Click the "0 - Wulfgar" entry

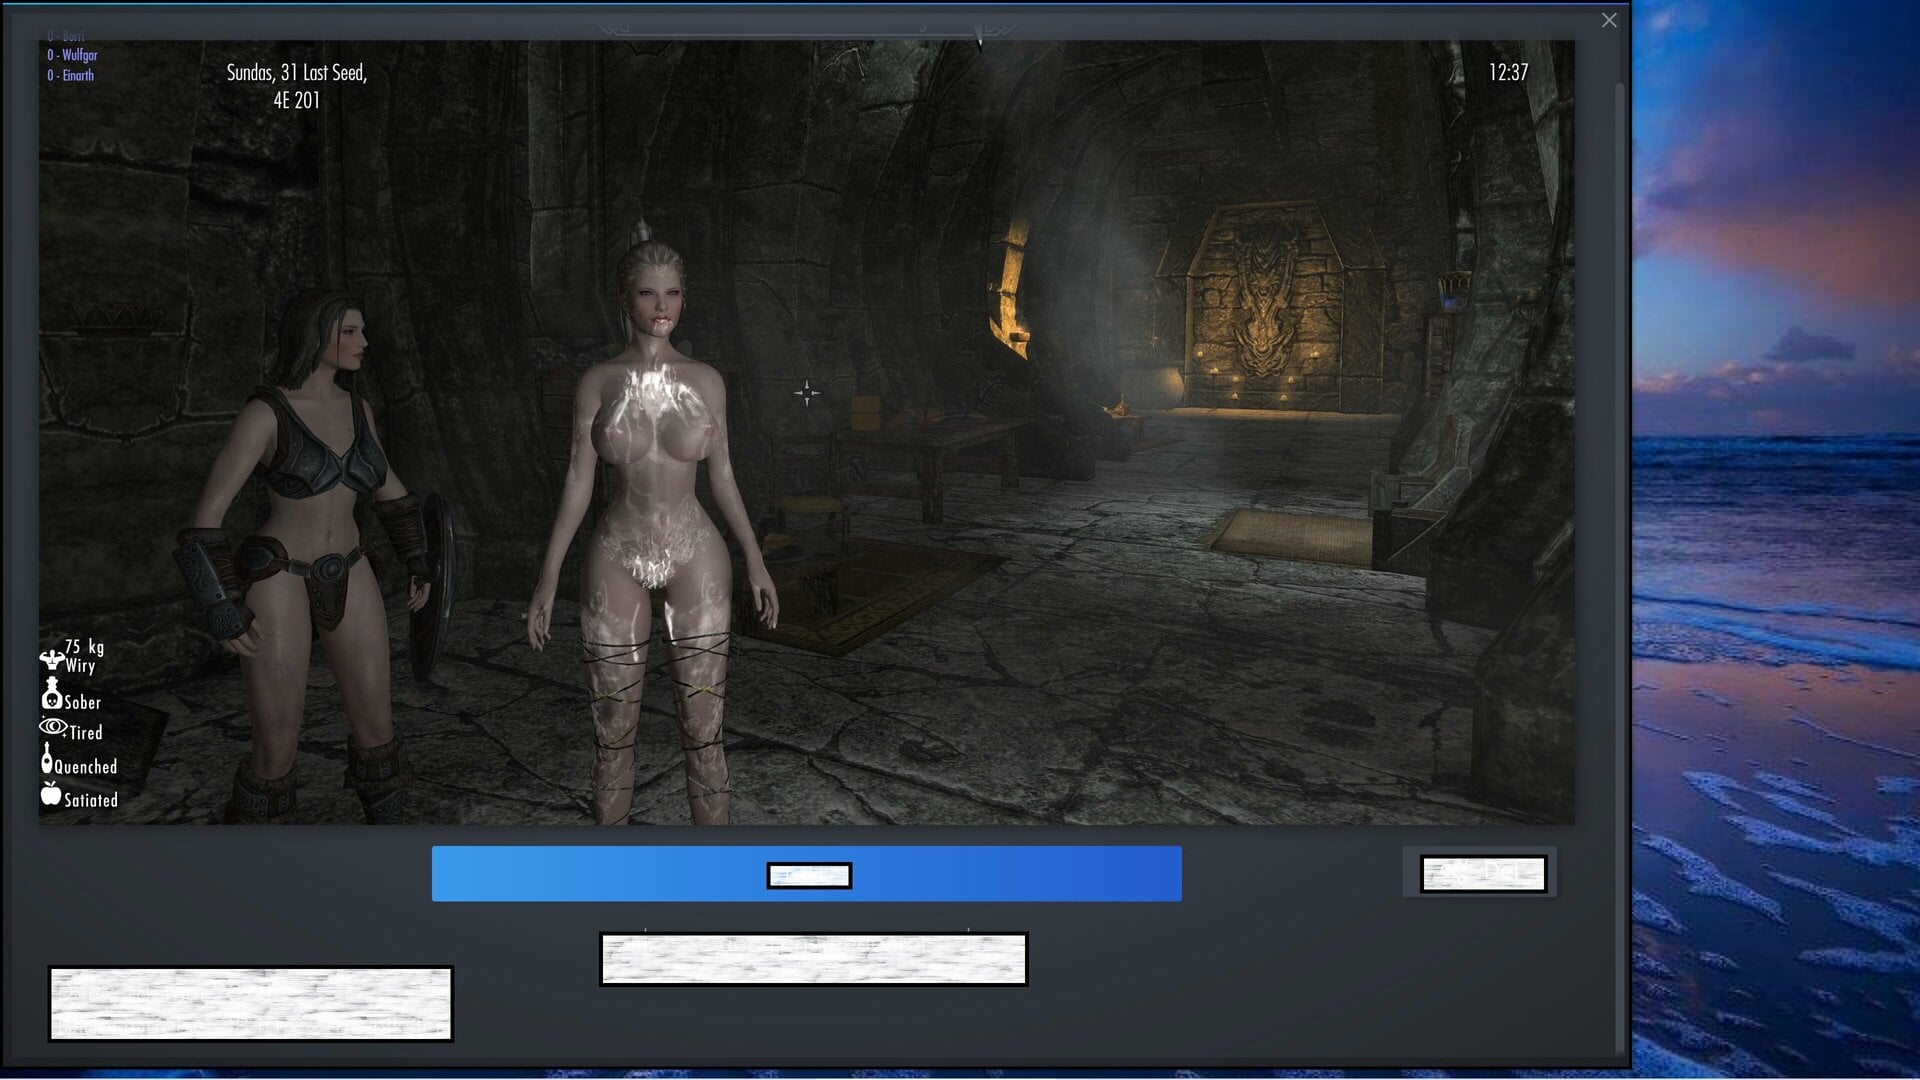coord(72,56)
